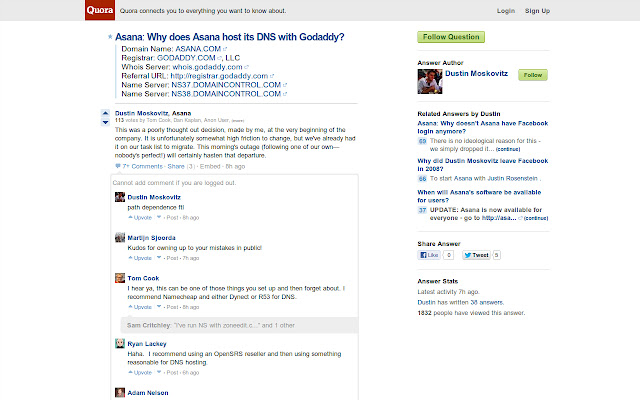Open whois.godaddy.com link
The image size is (640, 400).
(207, 67)
